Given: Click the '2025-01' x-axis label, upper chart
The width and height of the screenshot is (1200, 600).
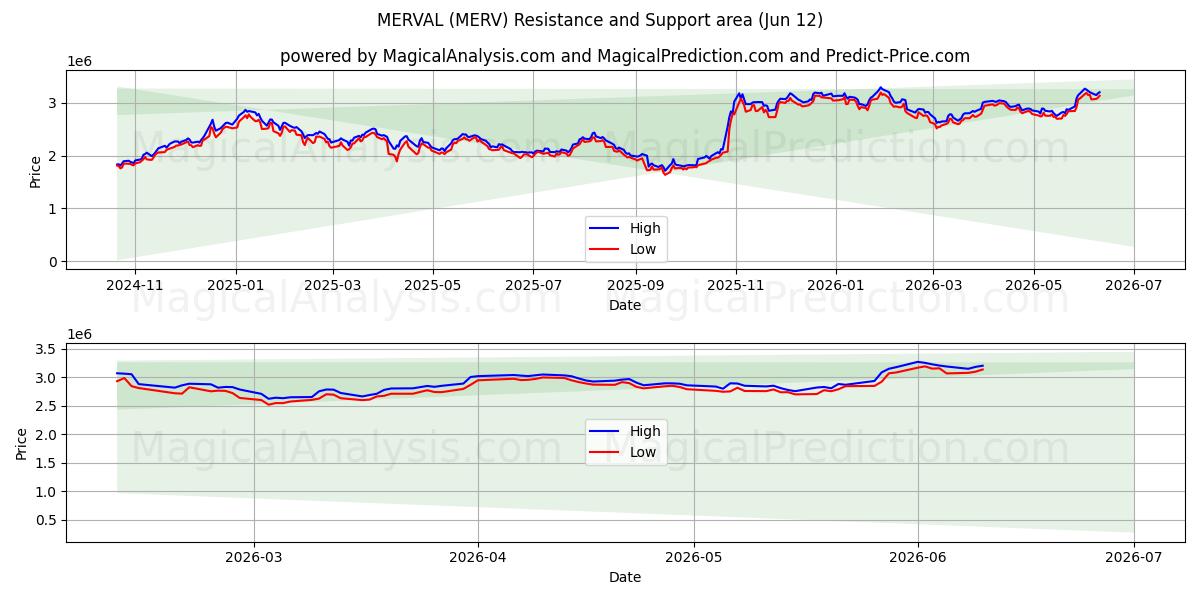Looking at the screenshot, I should click(236, 285).
